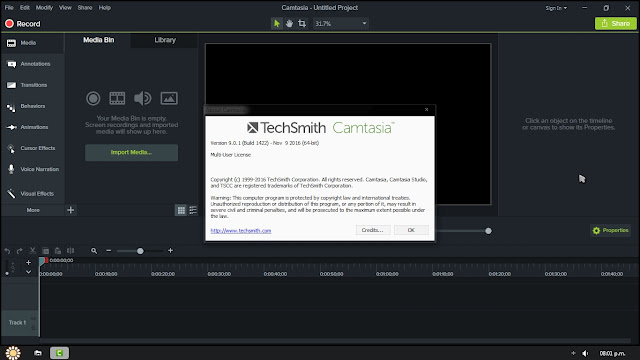640x360 pixels.
Task: Open the Share menu in menu bar
Action: (x=85, y=8)
